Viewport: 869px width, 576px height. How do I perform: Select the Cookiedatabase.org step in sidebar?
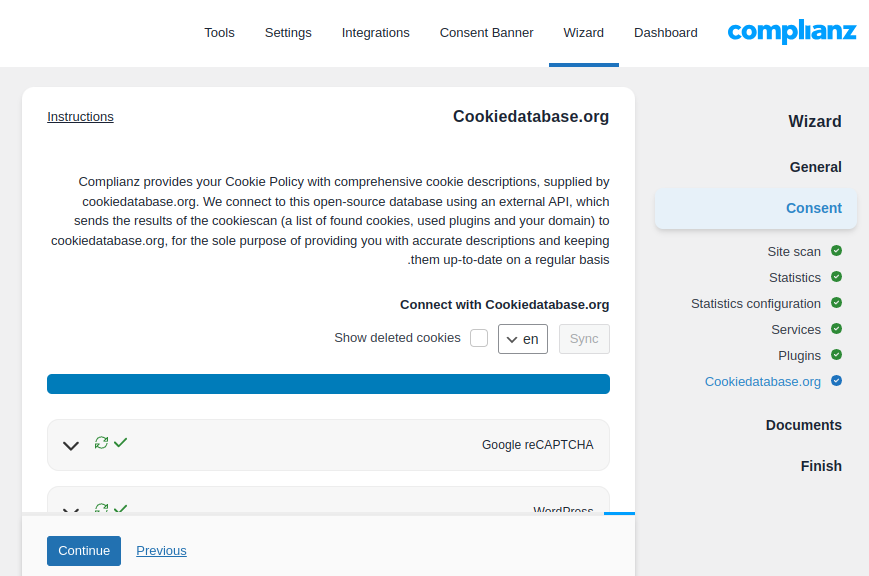[x=763, y=382]
